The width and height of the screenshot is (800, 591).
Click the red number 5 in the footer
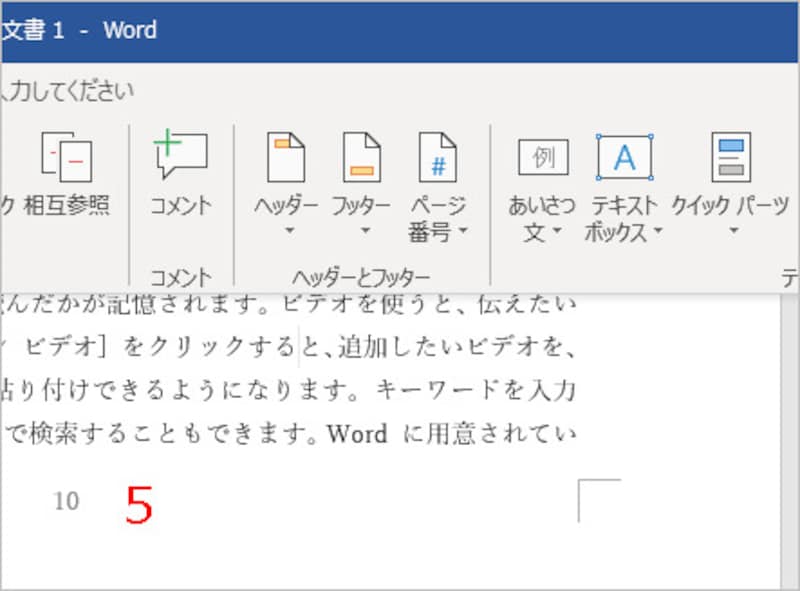click(x=139, y=506)
